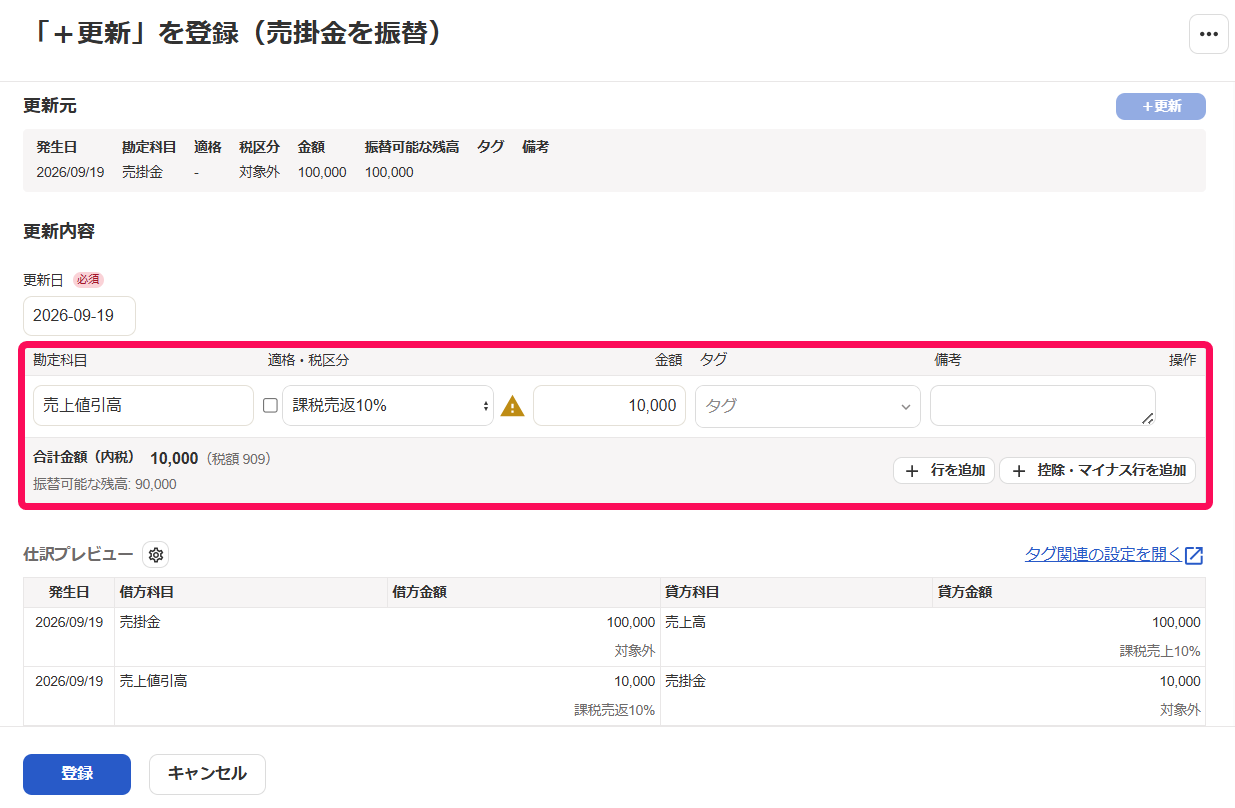Open the 課税売返10% tax category dropdown
This screenshot has height=808, width=1235.
click(x=388, y=406)
